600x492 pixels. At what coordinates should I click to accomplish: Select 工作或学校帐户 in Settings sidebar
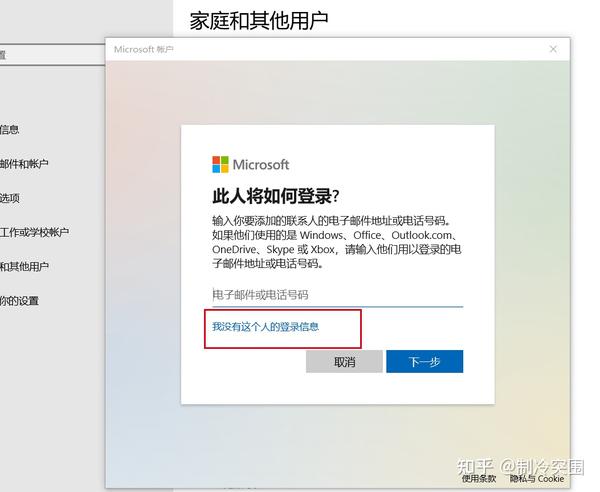34,232
